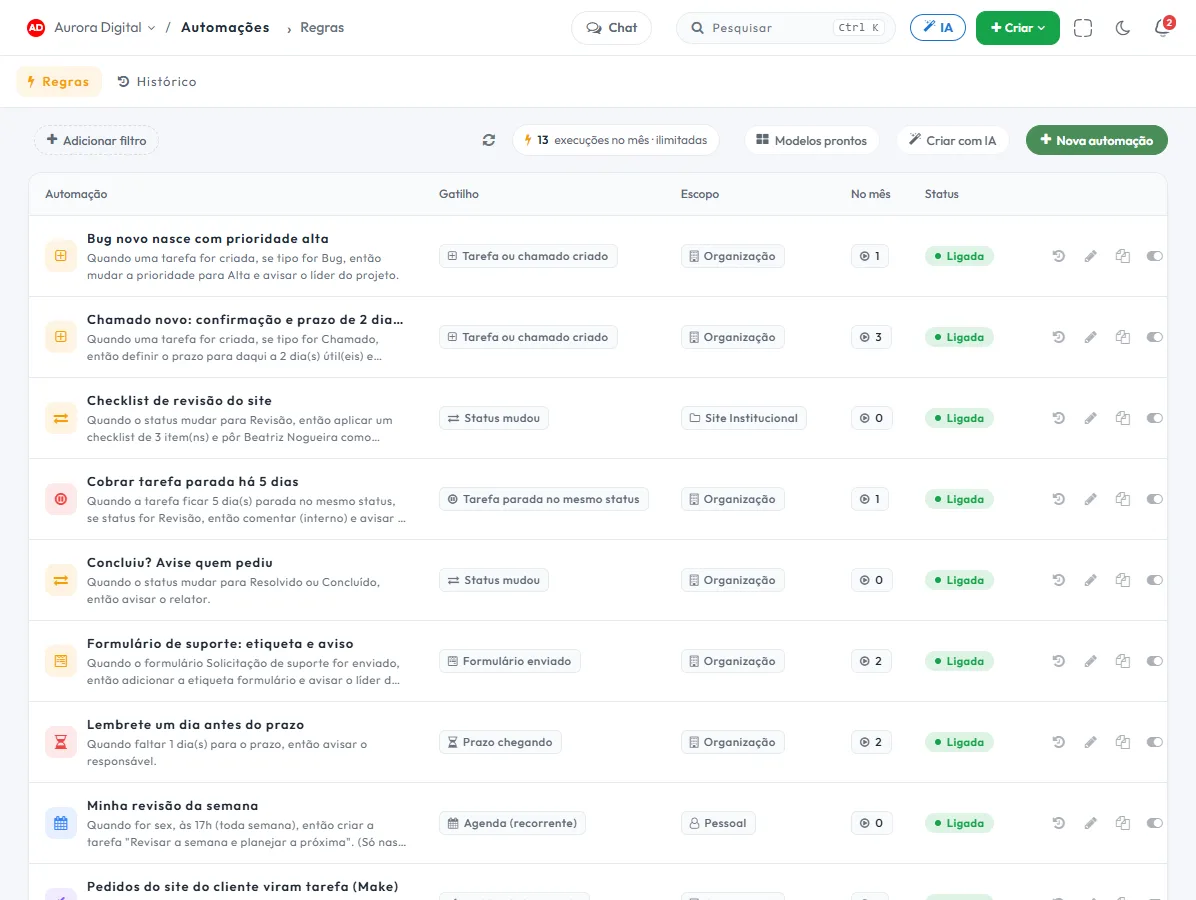Open the Chat button
Viewport: 1196px width, 900px height.
(612, 27)
